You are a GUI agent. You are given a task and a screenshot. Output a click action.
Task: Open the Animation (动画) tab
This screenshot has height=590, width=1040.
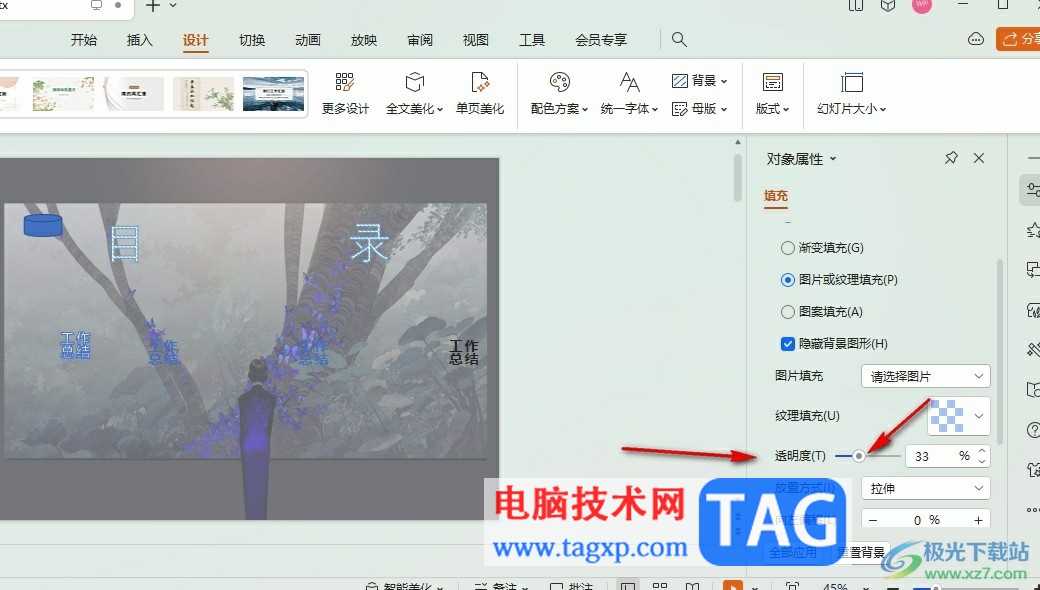coord(308,40)
